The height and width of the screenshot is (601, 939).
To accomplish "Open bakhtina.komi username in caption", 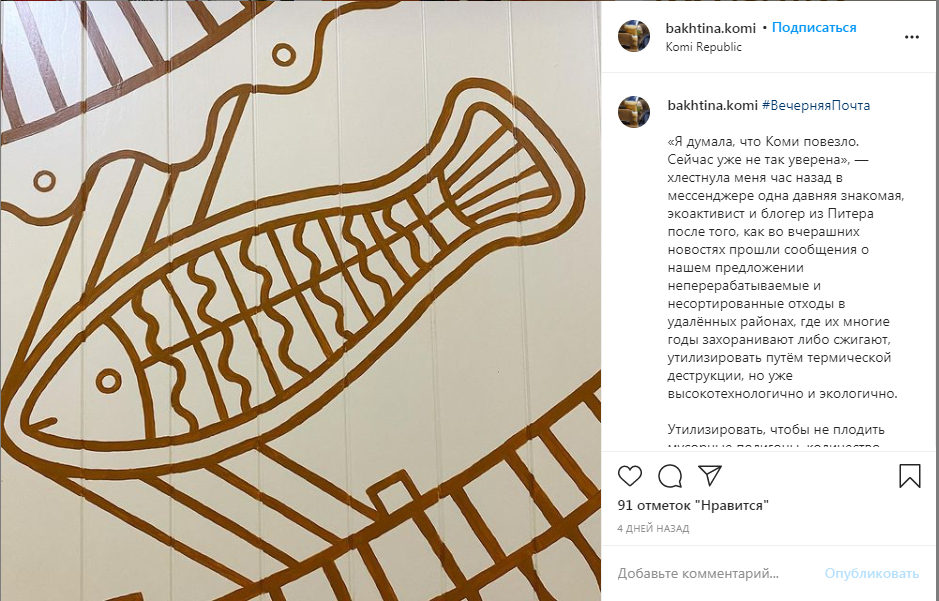I will tap(713, 105).
